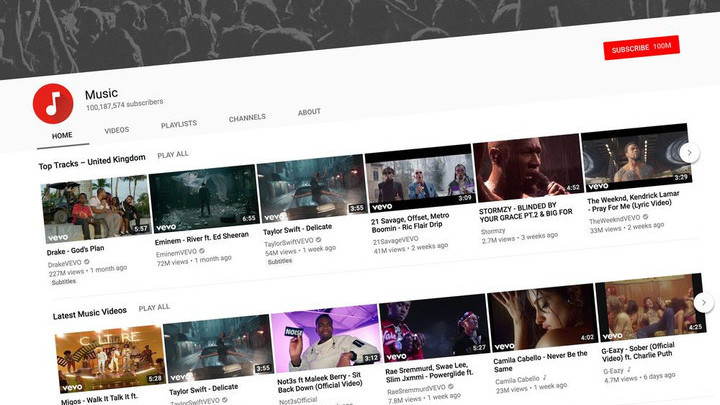Switch to the Channels tab
The height and width of the screenshot is (405, 720).
[247, 118]
